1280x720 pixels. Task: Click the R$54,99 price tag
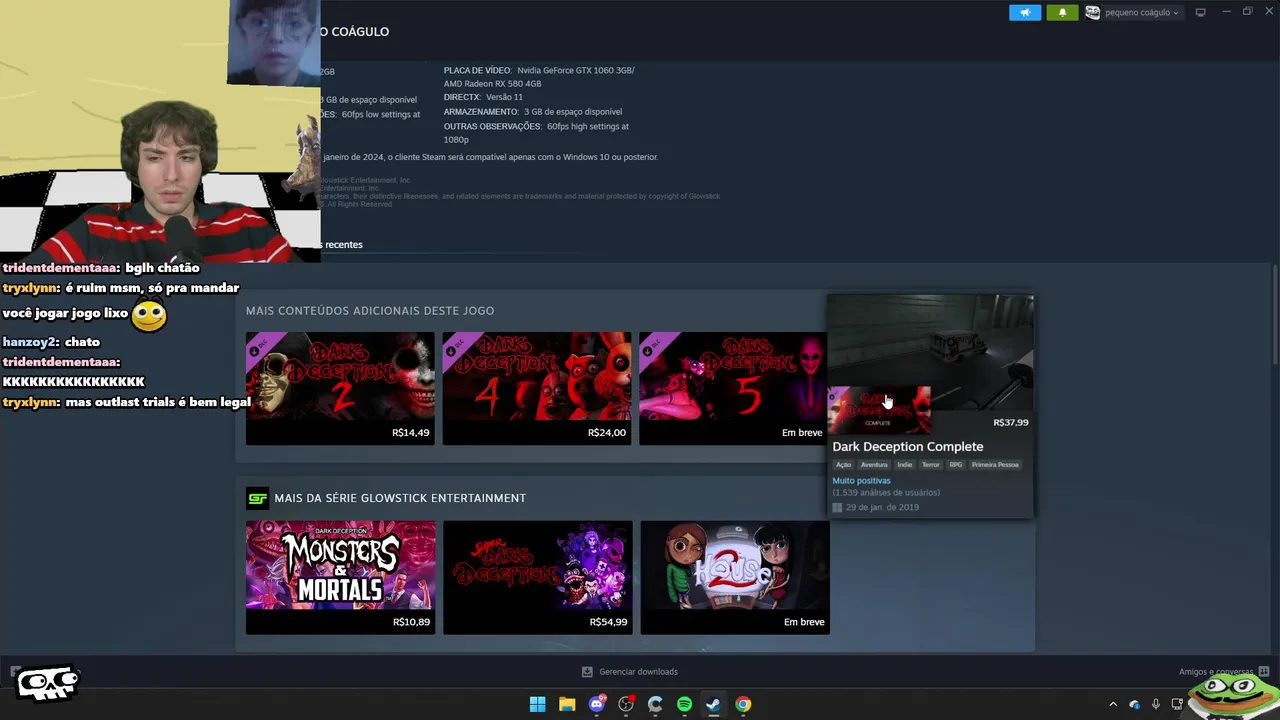(608, 622)
